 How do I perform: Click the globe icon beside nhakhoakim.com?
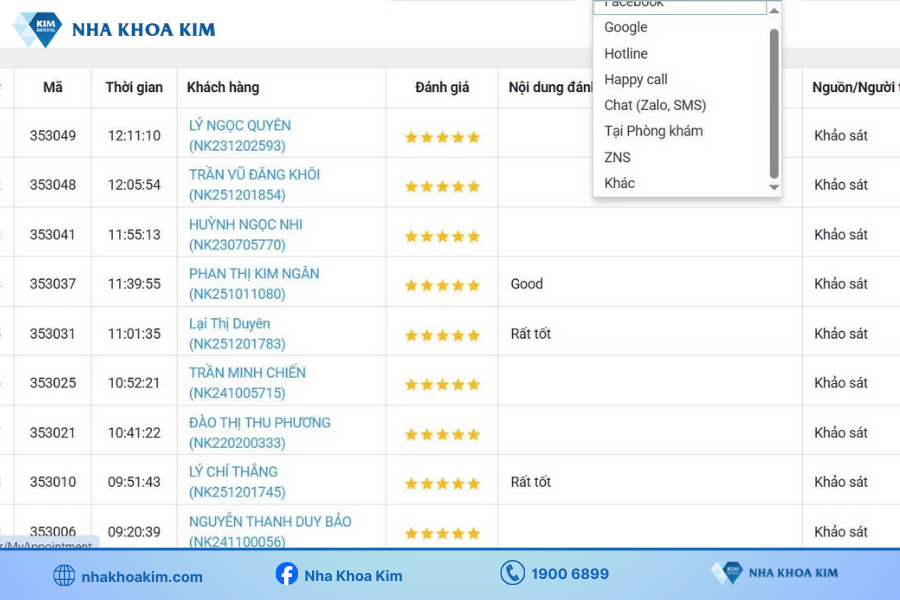click(x=63, y=575)
